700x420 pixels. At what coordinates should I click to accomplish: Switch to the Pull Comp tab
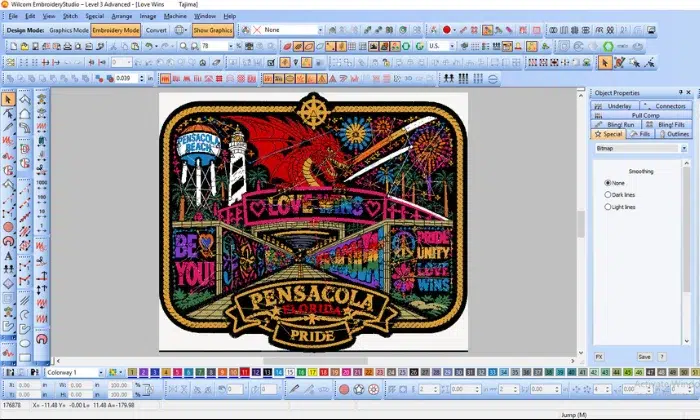pyautogui.click(x=642, y=115)
